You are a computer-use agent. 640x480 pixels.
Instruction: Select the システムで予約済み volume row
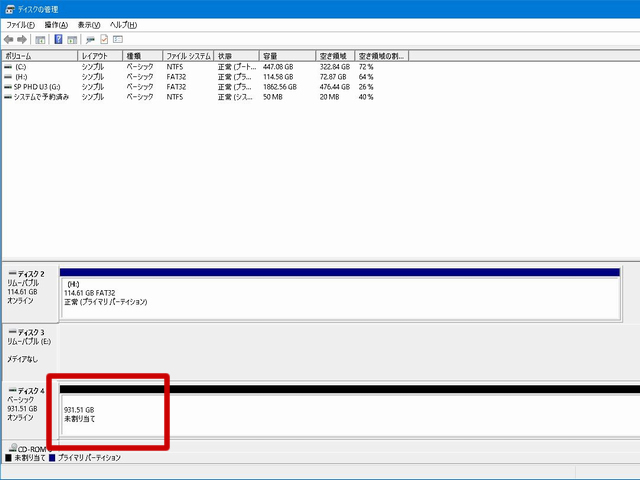tap(42, 97)
